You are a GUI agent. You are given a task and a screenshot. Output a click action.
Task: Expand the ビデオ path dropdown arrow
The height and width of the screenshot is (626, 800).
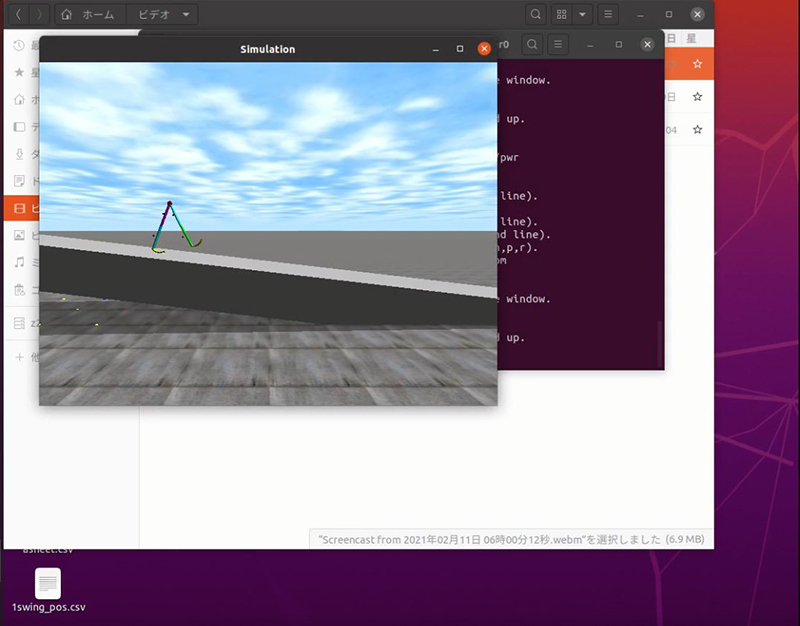tap(186, 15)
